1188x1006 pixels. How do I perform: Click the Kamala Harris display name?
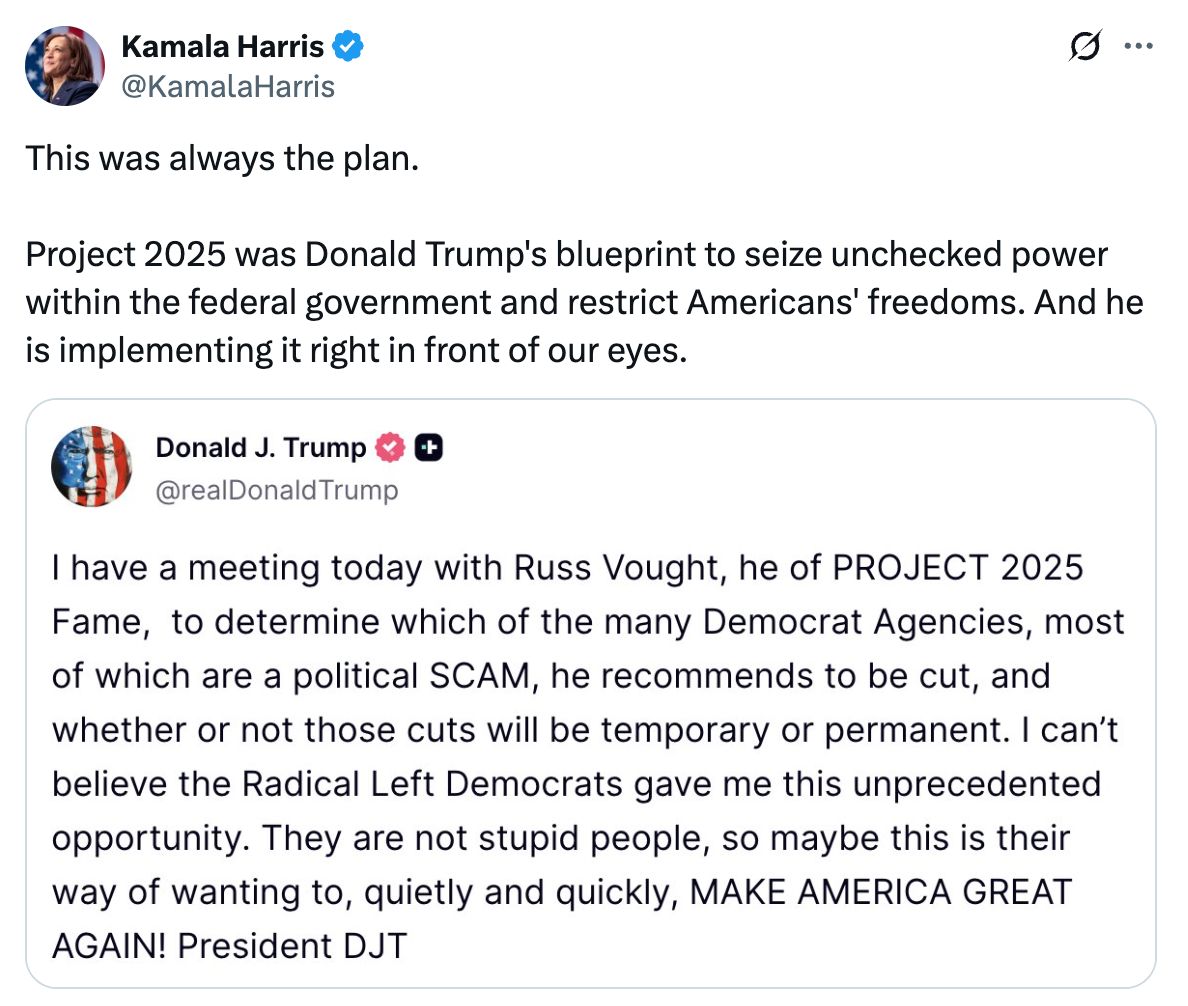(222, 46)
